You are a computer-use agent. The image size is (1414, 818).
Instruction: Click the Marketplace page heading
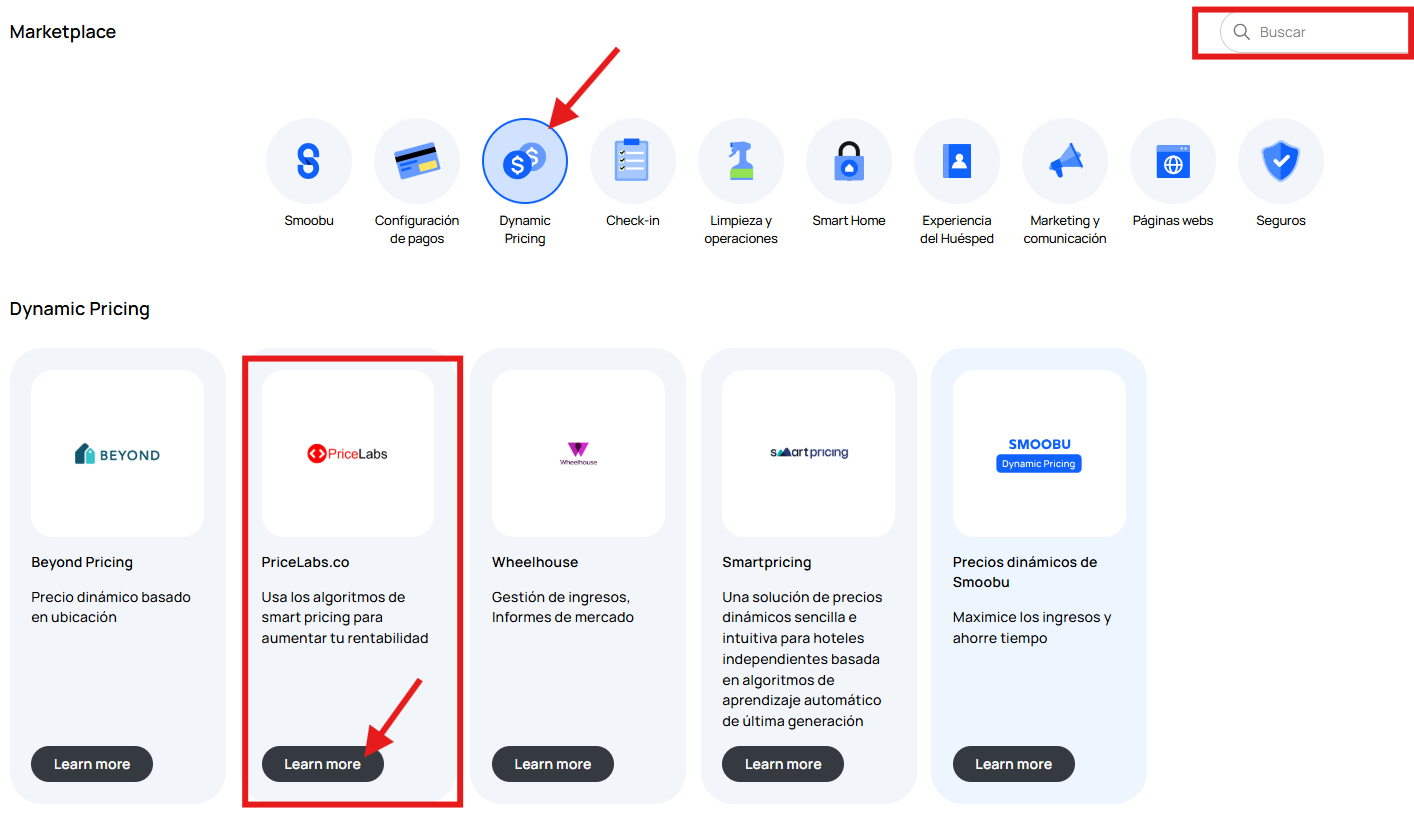63,32
